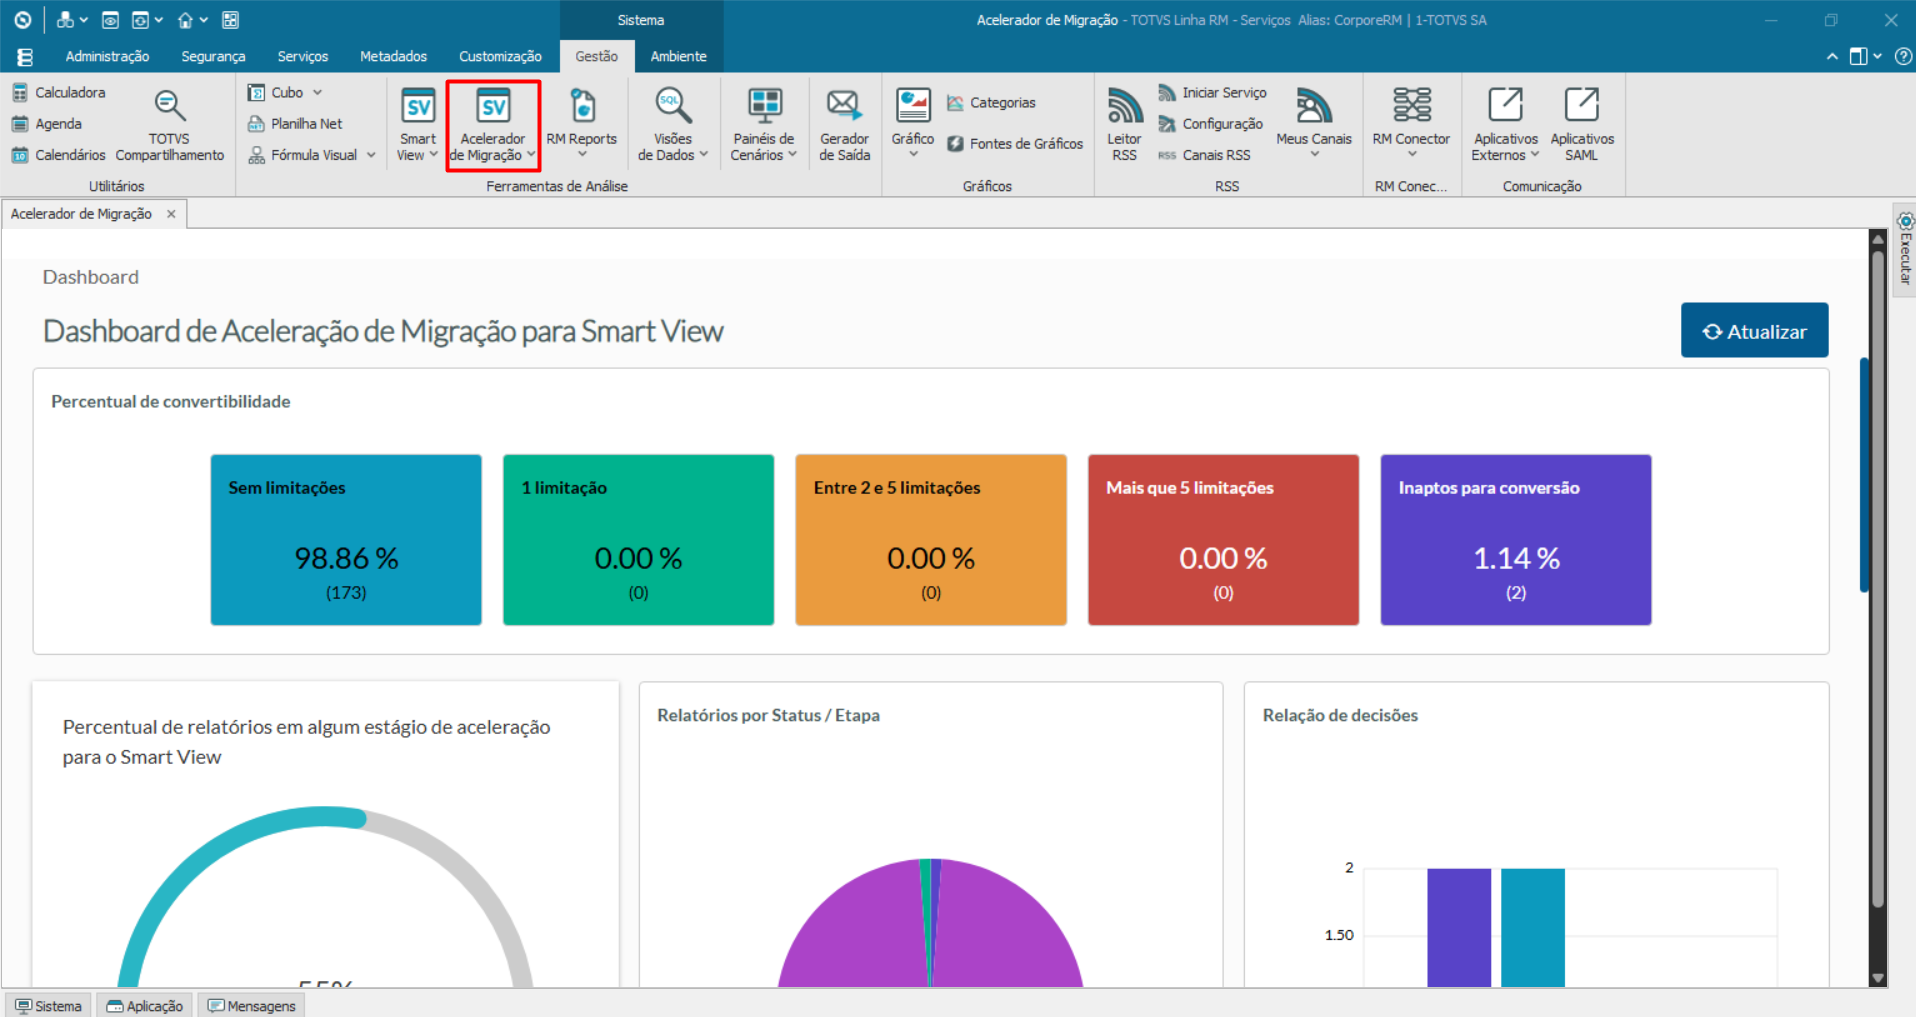Open Meus Canais RSS icon
This screenshot has width=1916, height=1017.
pos(1313,123)
